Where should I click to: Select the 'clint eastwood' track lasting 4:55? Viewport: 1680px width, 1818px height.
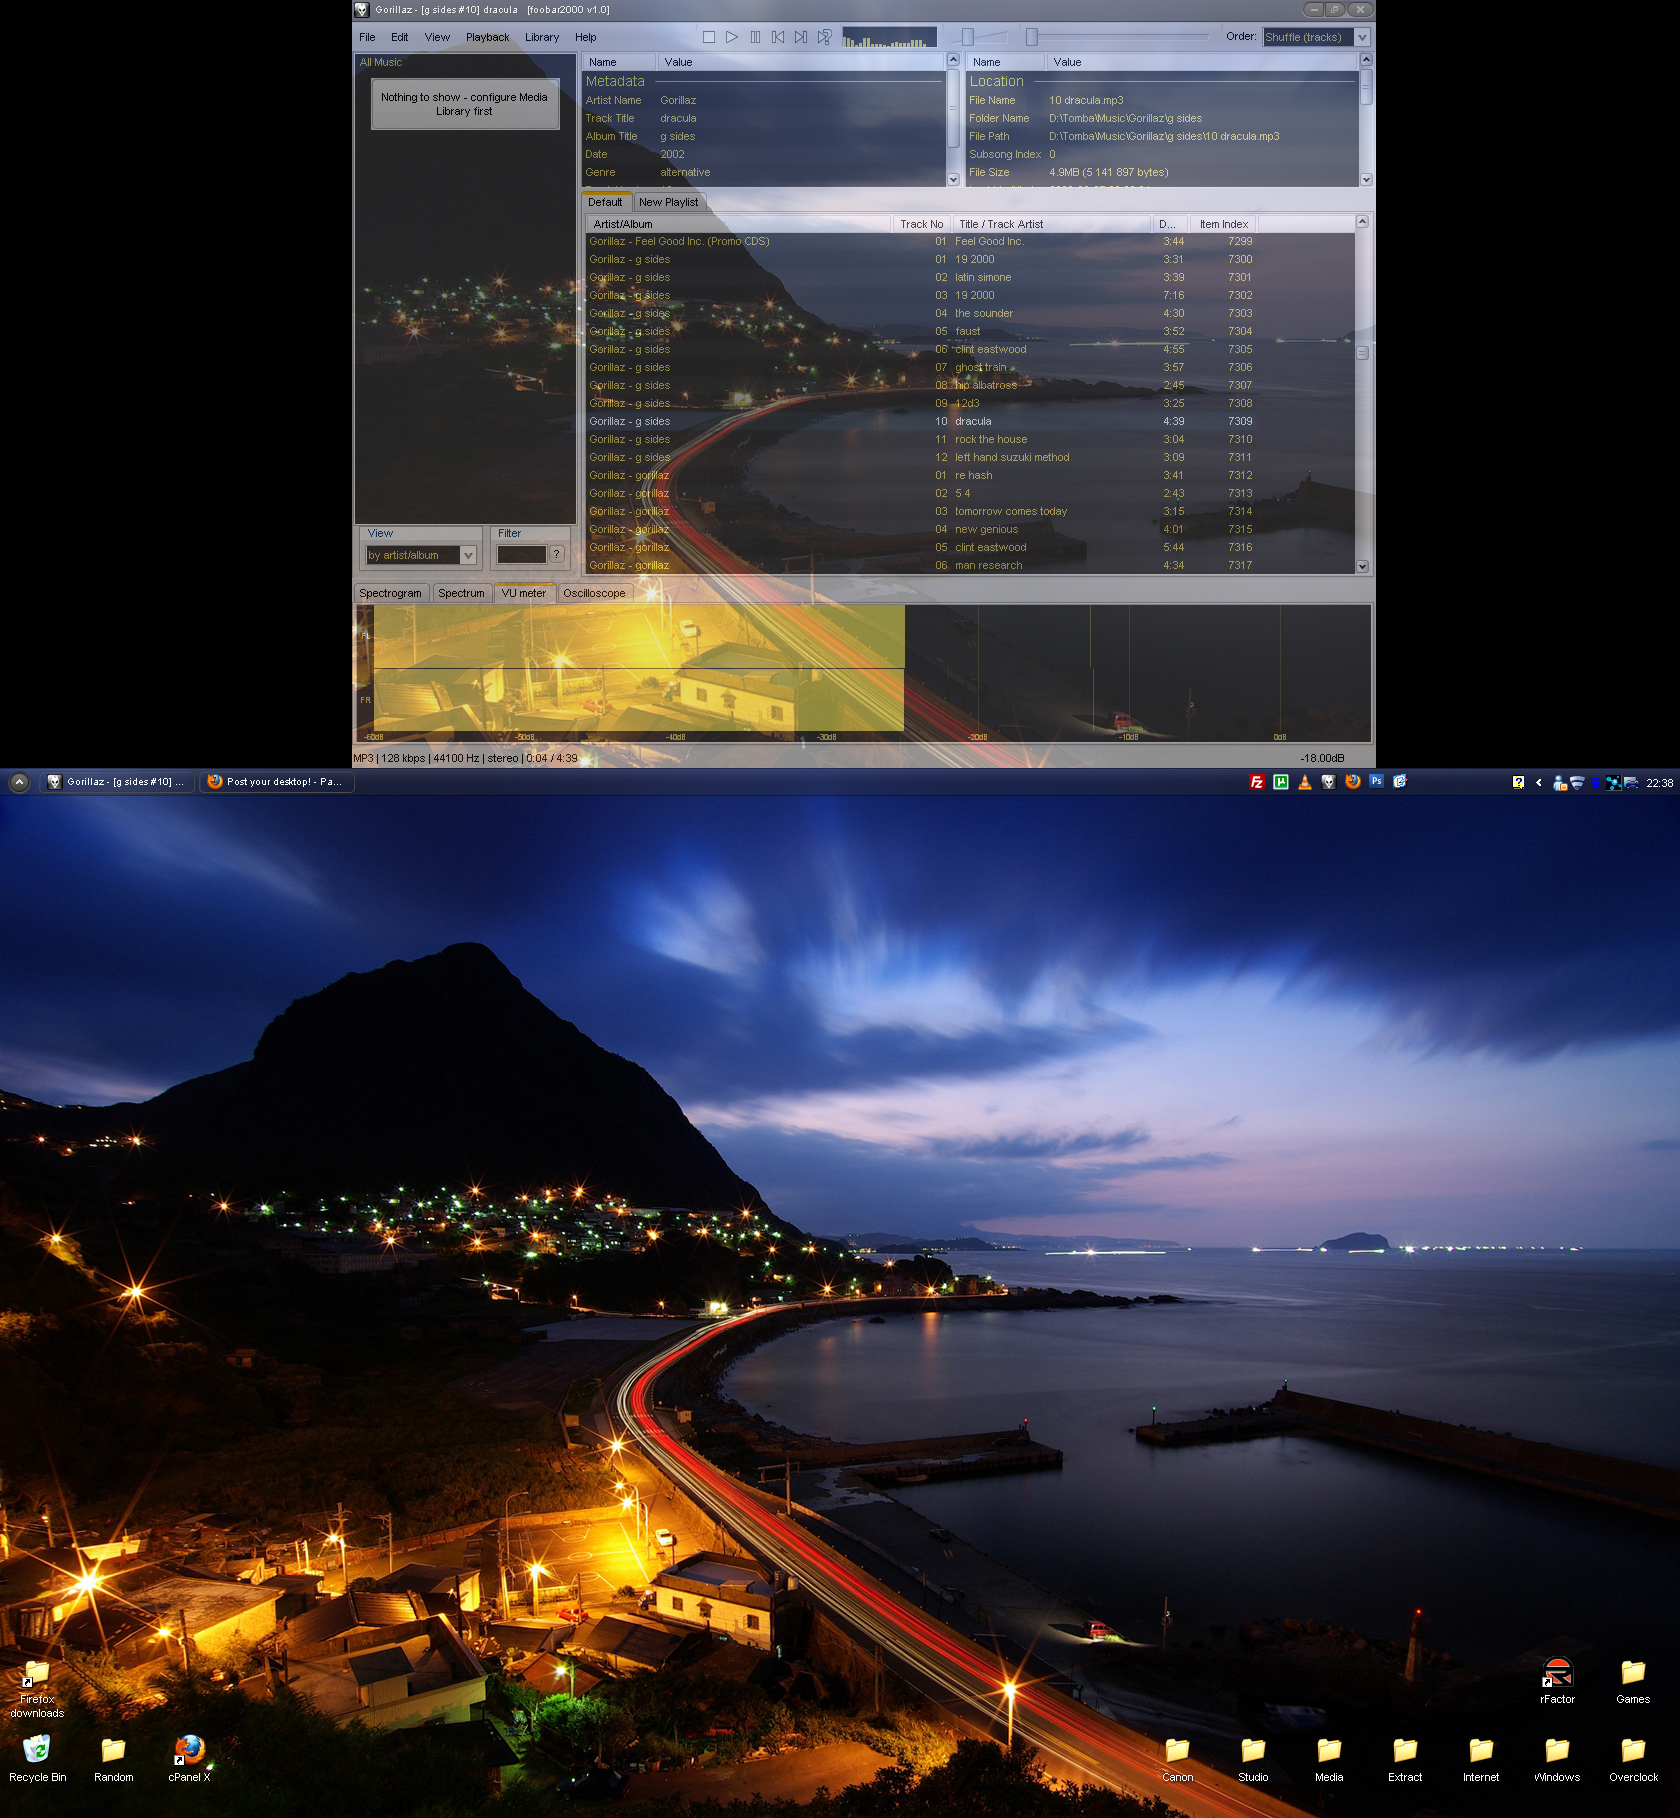(x=970, y=349)
